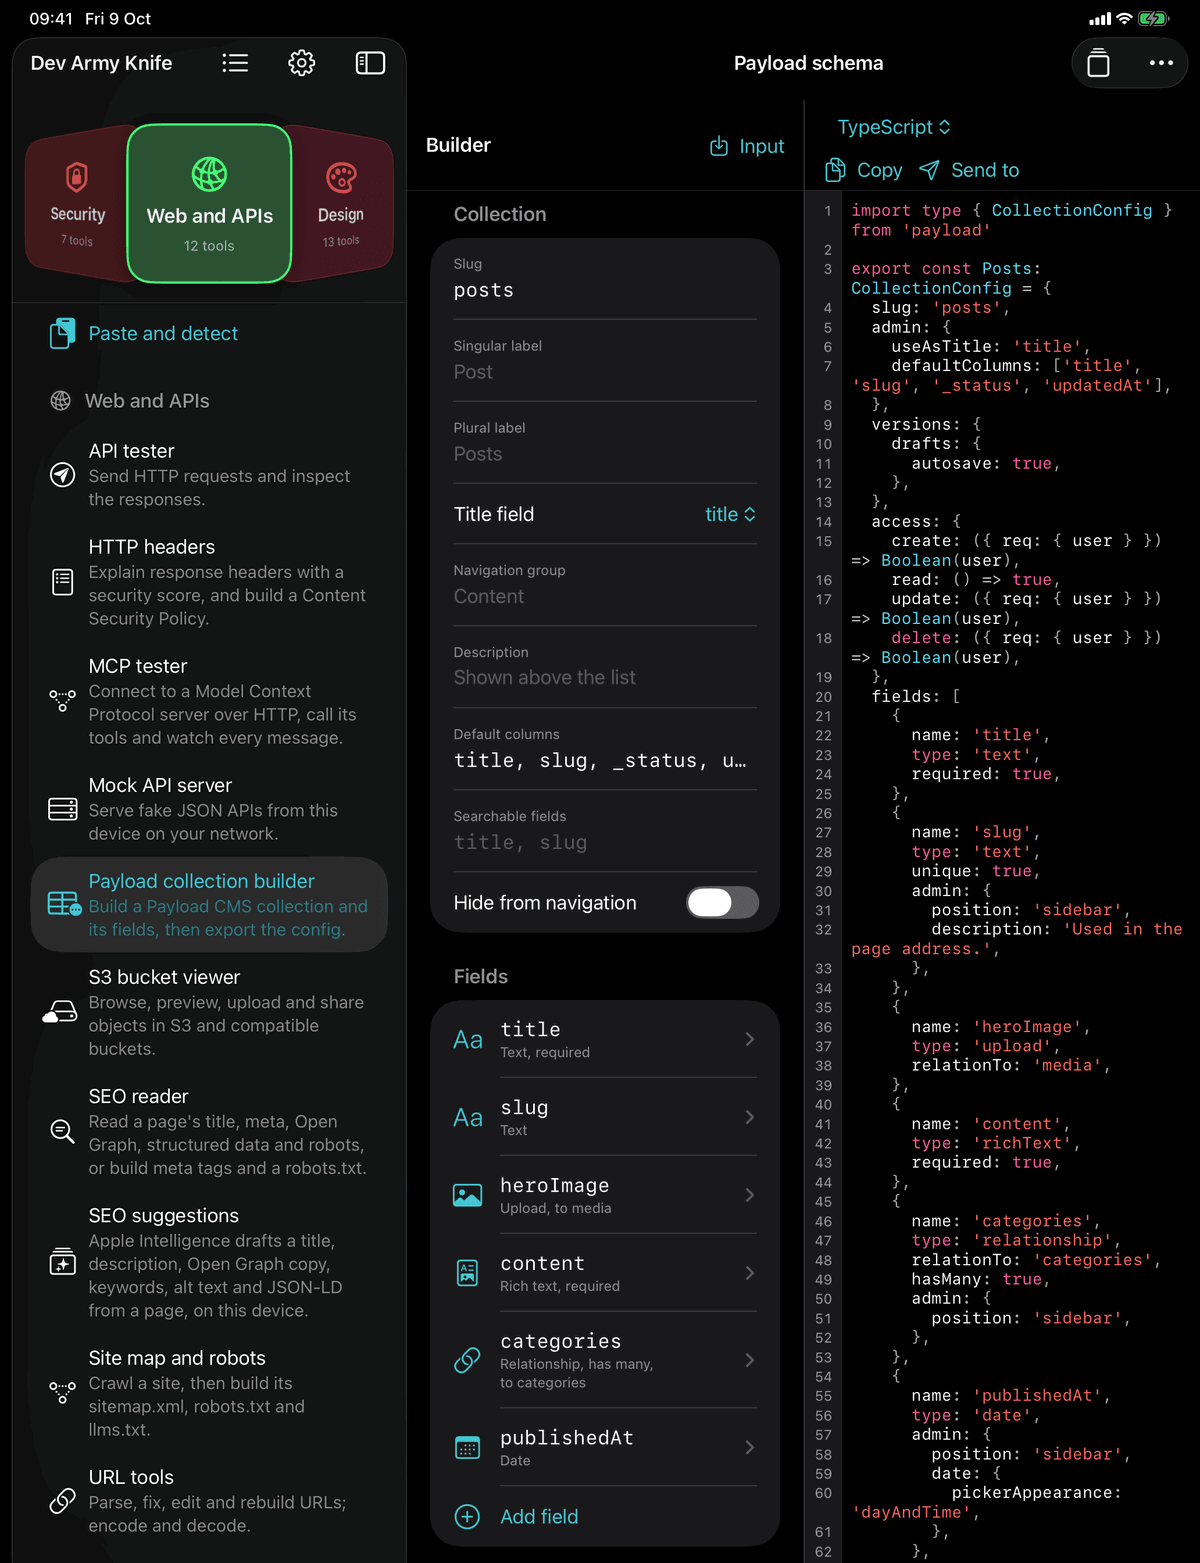Click the S3 bucket viewer cloud icon

click(x=60, y=1012)
